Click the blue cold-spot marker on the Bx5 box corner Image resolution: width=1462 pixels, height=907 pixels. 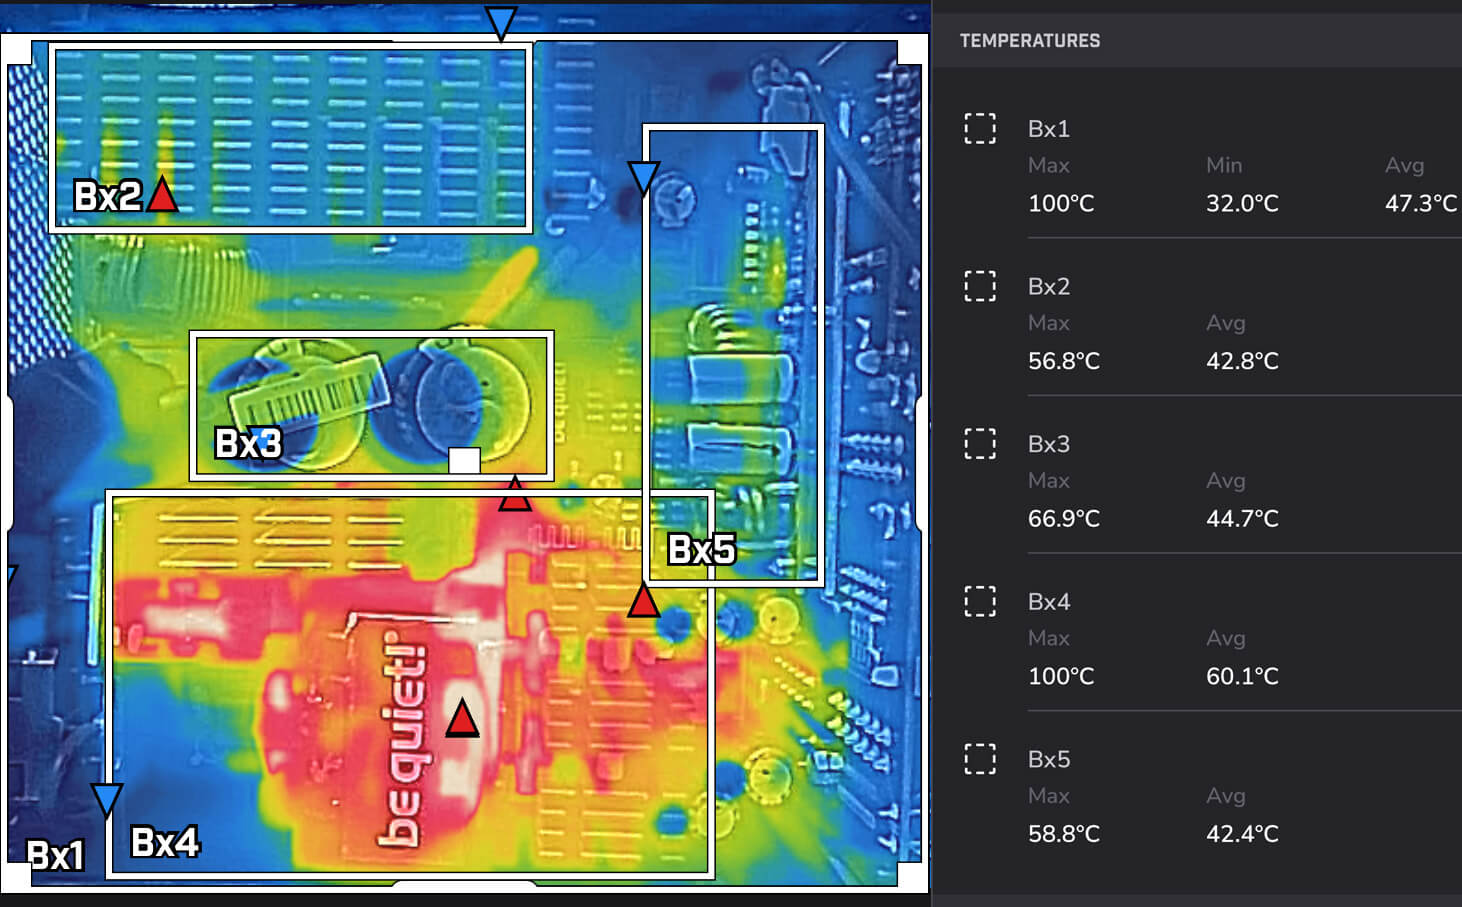pos(643,178)
